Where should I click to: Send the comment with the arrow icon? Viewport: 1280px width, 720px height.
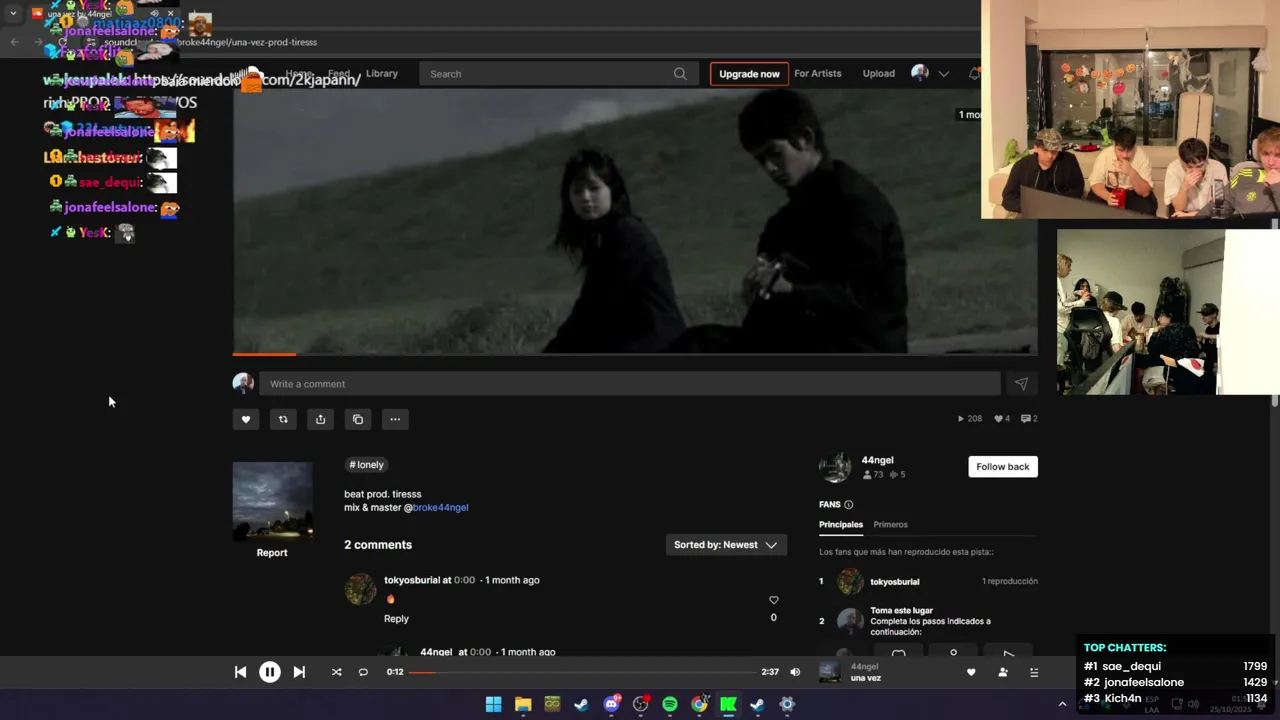click(1021, 384)
